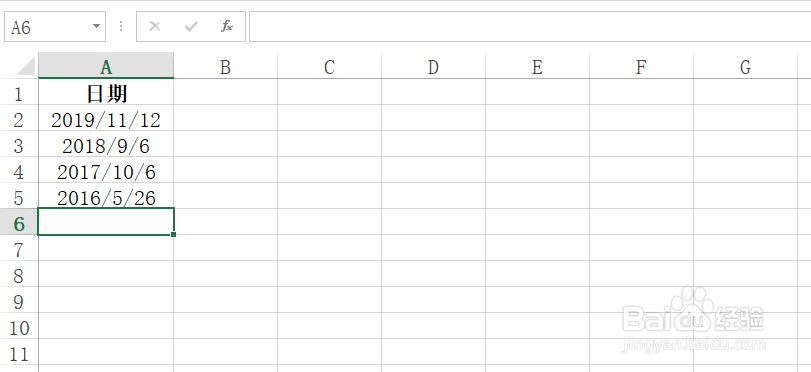
Task: Select cell containing 2018/9/6
Action: pyautogui.click(x=106, y=144)
